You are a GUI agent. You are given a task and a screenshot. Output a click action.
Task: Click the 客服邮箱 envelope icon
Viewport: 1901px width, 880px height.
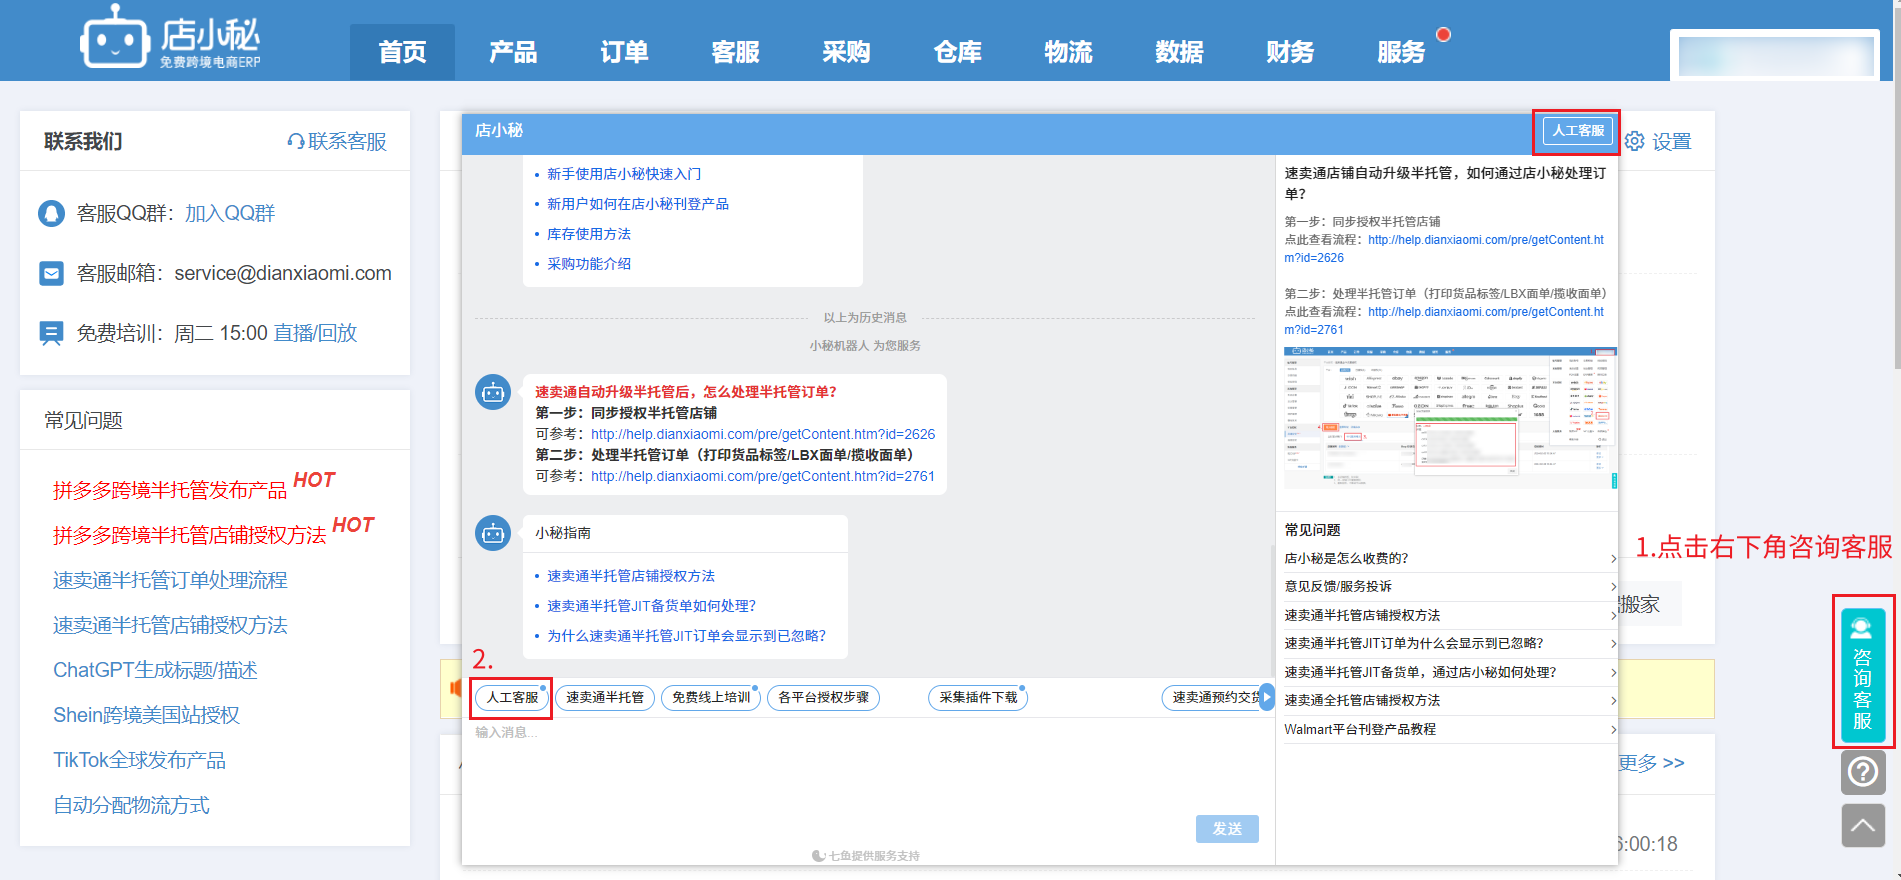[x=51, y=274]
